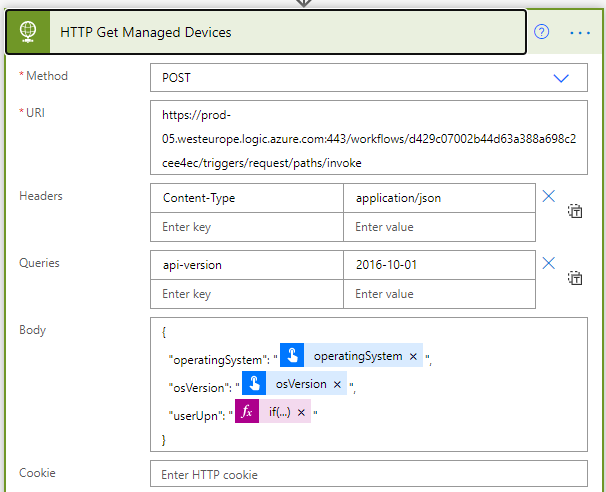
Task: Click the insert-step arrow above the action
Action: [304, 3]
